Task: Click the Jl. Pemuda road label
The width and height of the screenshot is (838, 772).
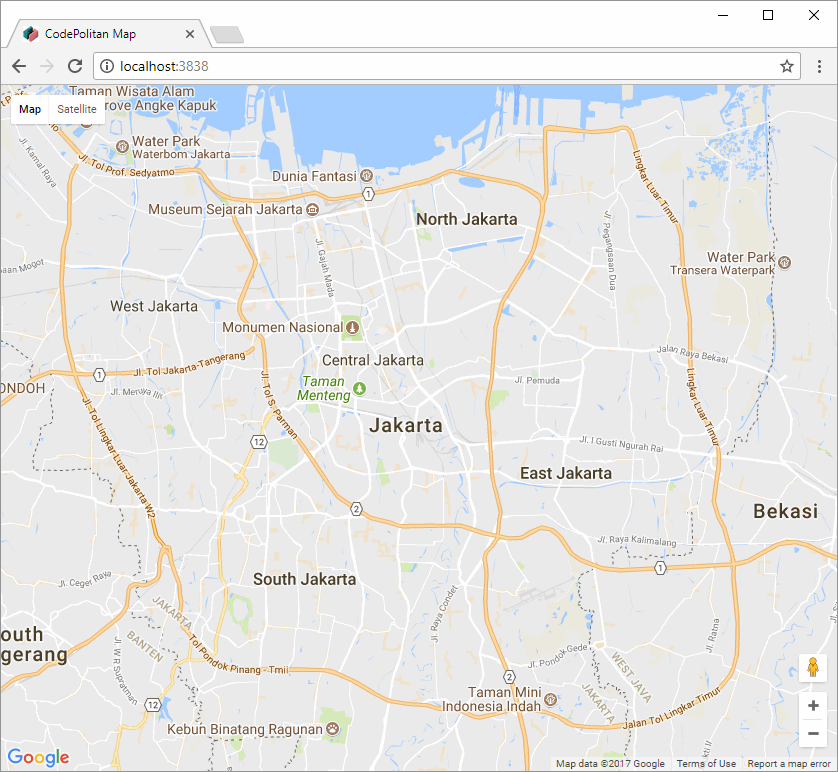Action: coord(537,380)
